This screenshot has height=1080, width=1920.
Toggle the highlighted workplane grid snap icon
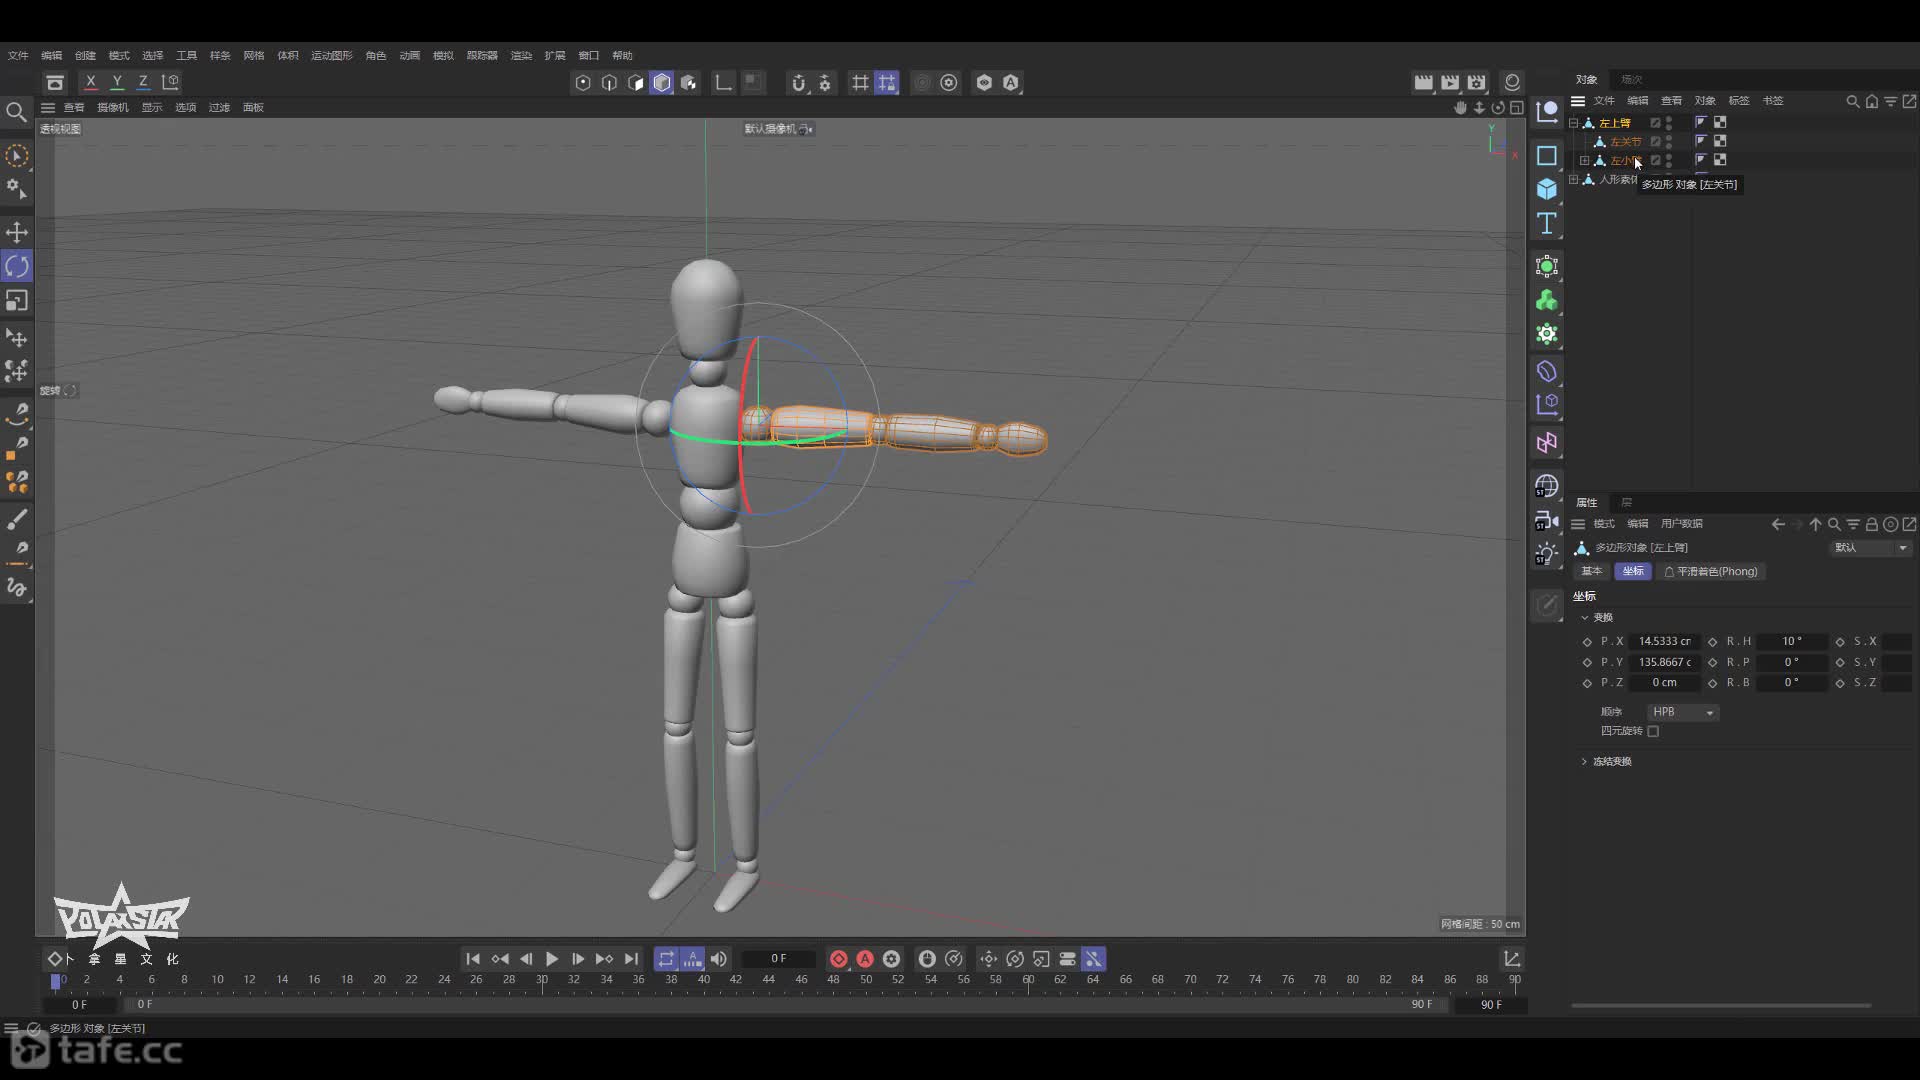point(887,83)
